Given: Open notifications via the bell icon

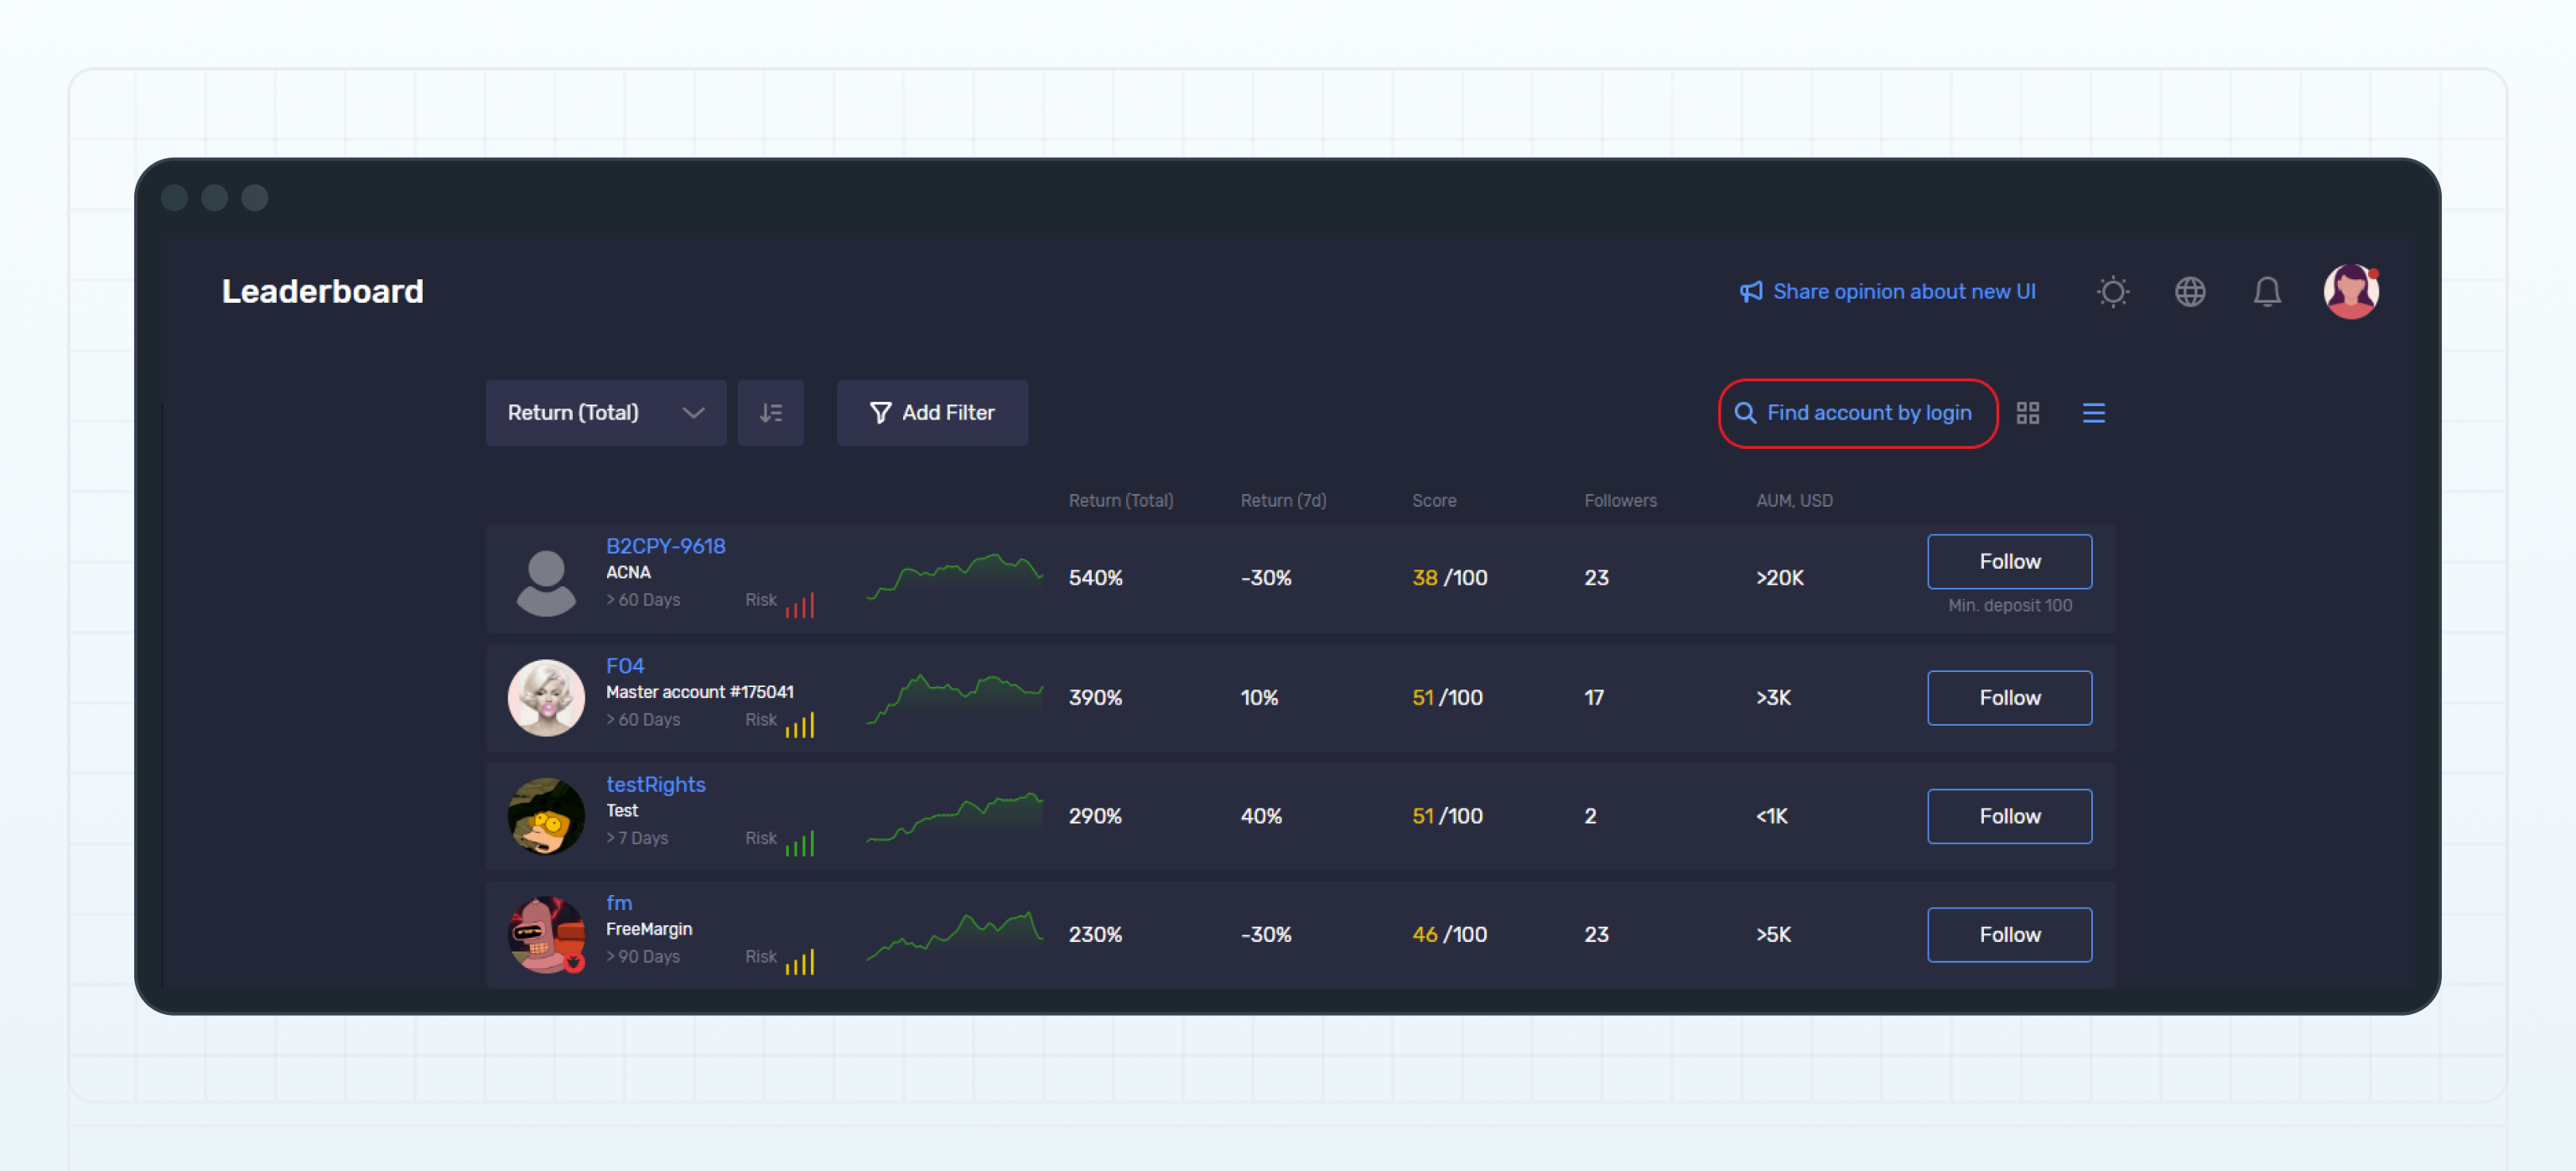Looking at the screenshot, I should point(2267,291).
